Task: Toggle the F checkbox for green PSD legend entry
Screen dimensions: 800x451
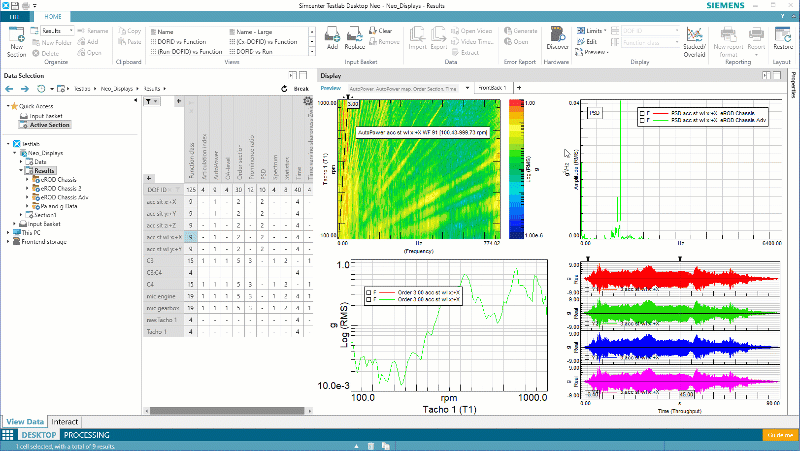Action: coord(642,120)
